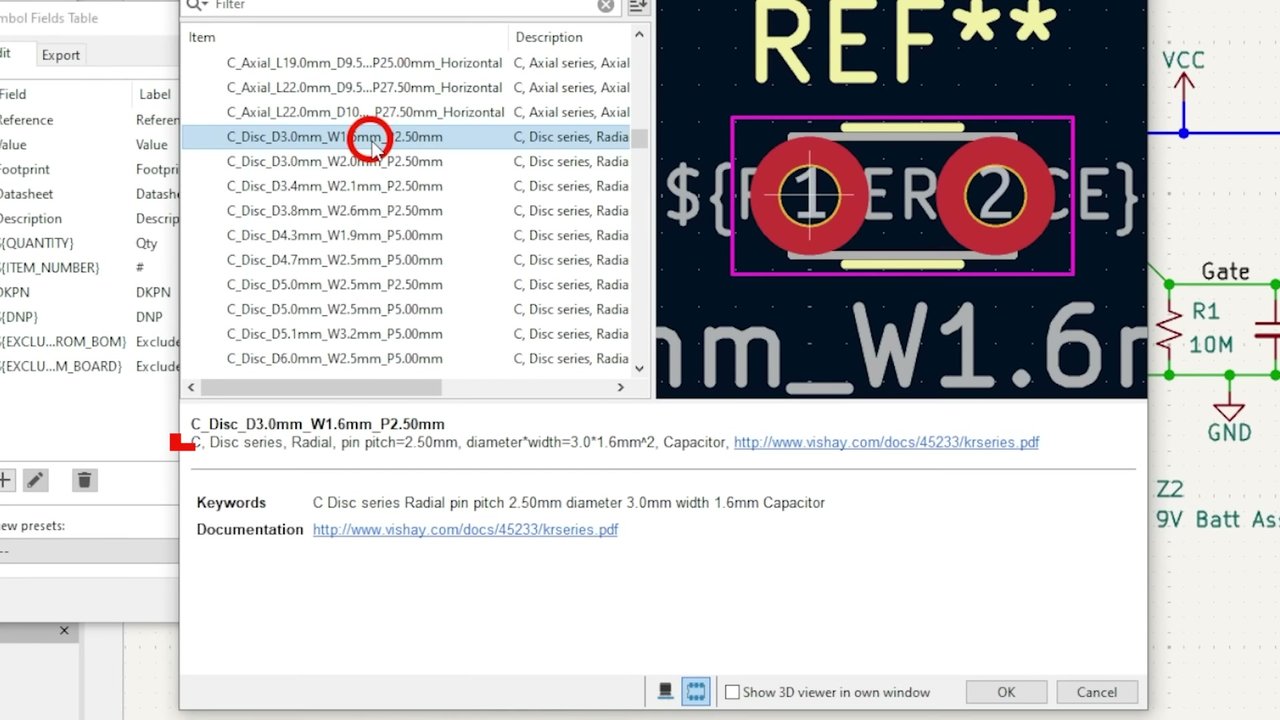Click the footprint list scroll-down arrow
This screenshot has width=1280, height=720.
pos(639,368)
